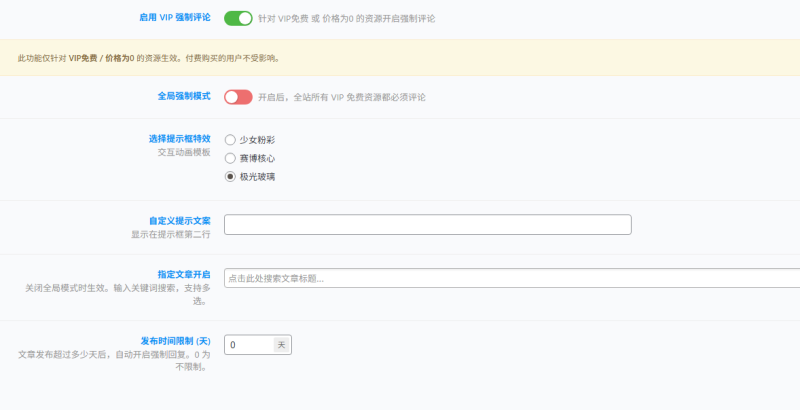Focus the 发布时间限制 number input

click(x=248, y=345)
